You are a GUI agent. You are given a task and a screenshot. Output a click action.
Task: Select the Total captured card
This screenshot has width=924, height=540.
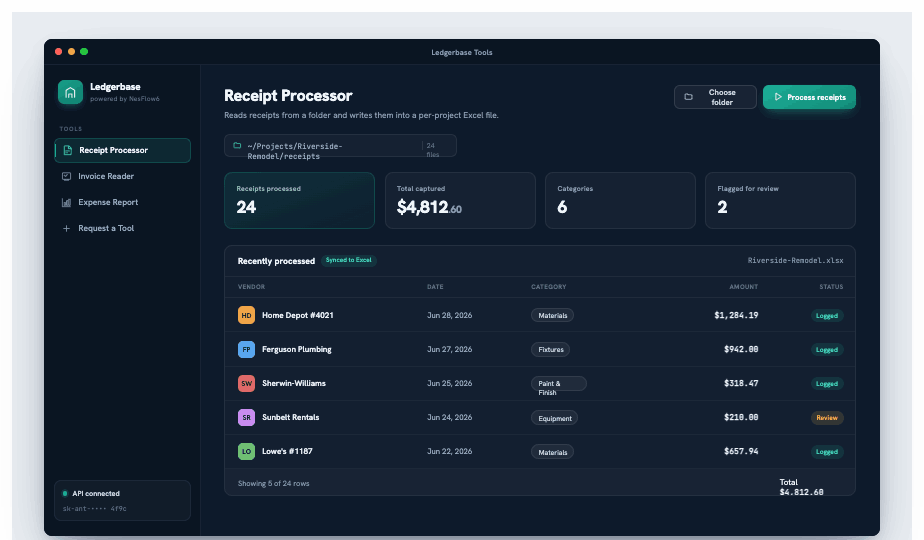coord(460,200)
